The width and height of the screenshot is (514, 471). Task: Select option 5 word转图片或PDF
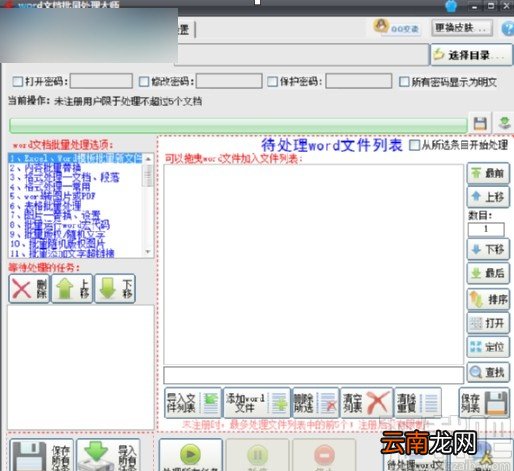pos(53,196)
